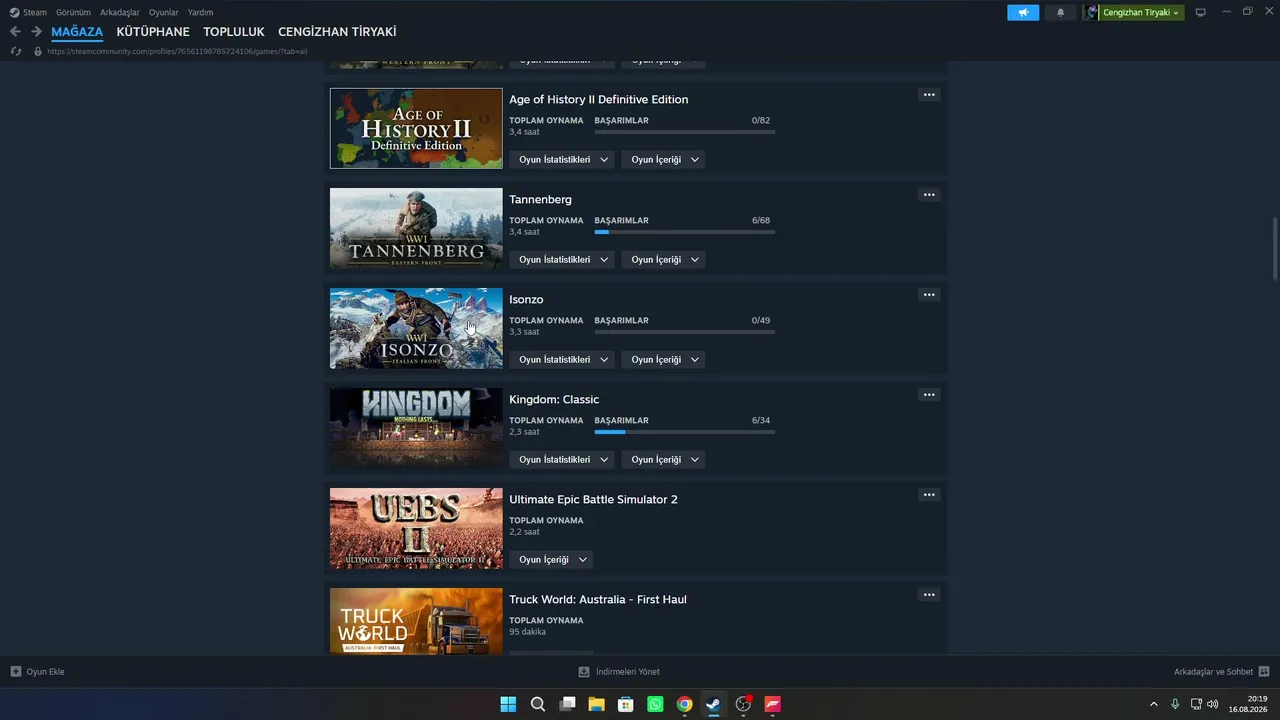Click the Tannenberg game thumbnail
Screen dimensions: 1280x720
point(416,228)
